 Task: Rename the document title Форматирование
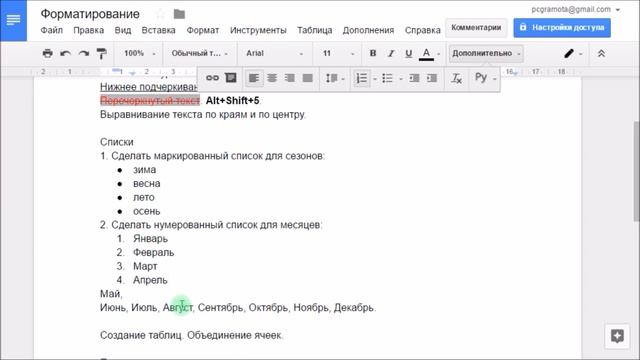click(90, 14)
